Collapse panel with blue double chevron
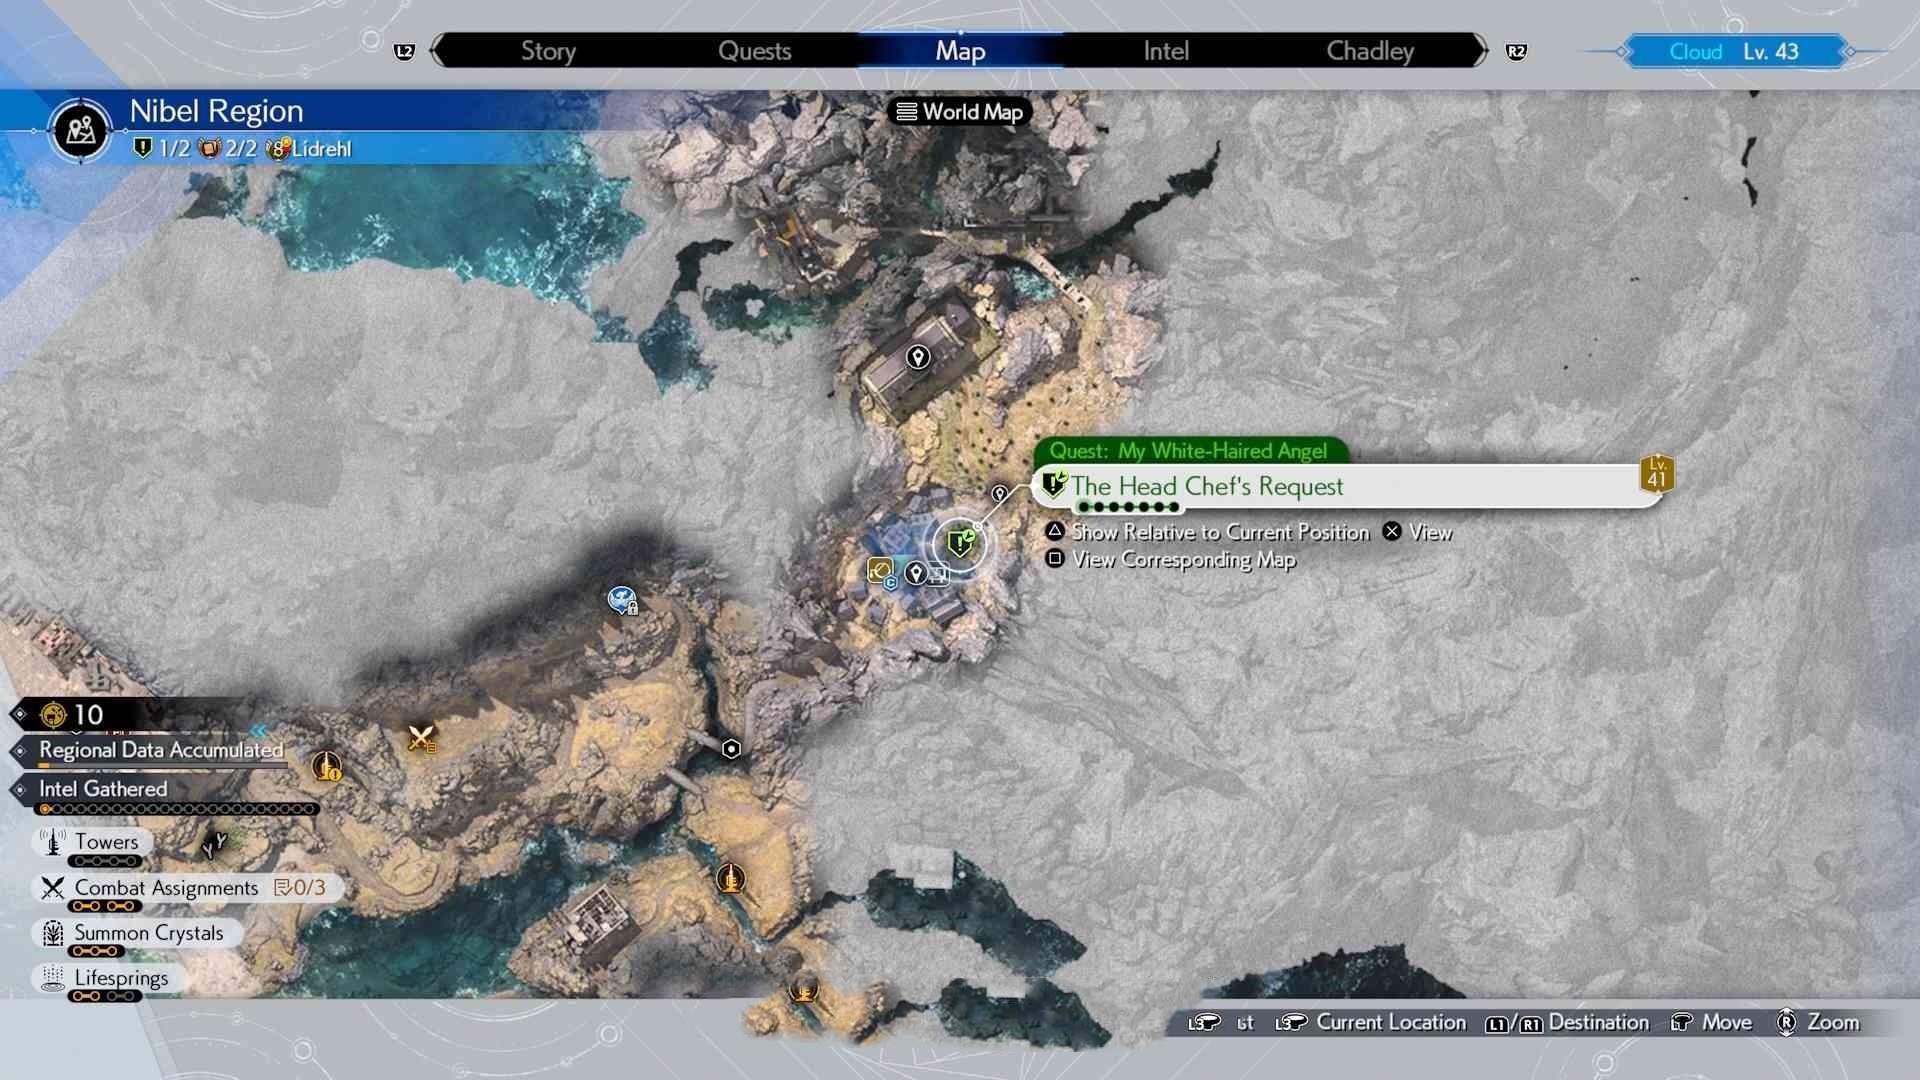1920x1080 pixels. [260, 731]
